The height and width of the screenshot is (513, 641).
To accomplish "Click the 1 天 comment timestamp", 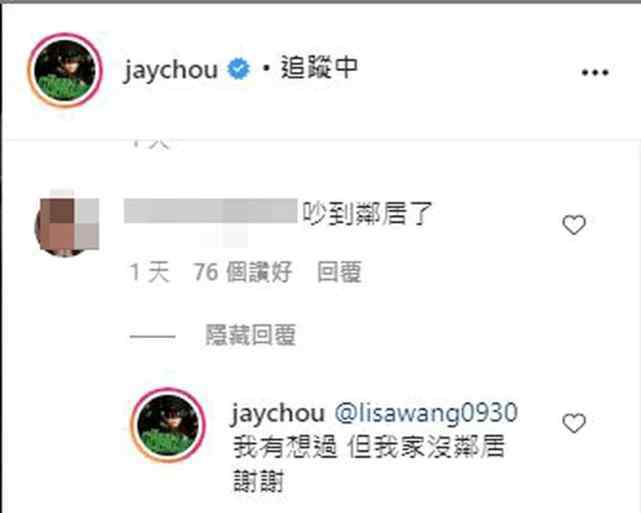I will click(150, 272).
